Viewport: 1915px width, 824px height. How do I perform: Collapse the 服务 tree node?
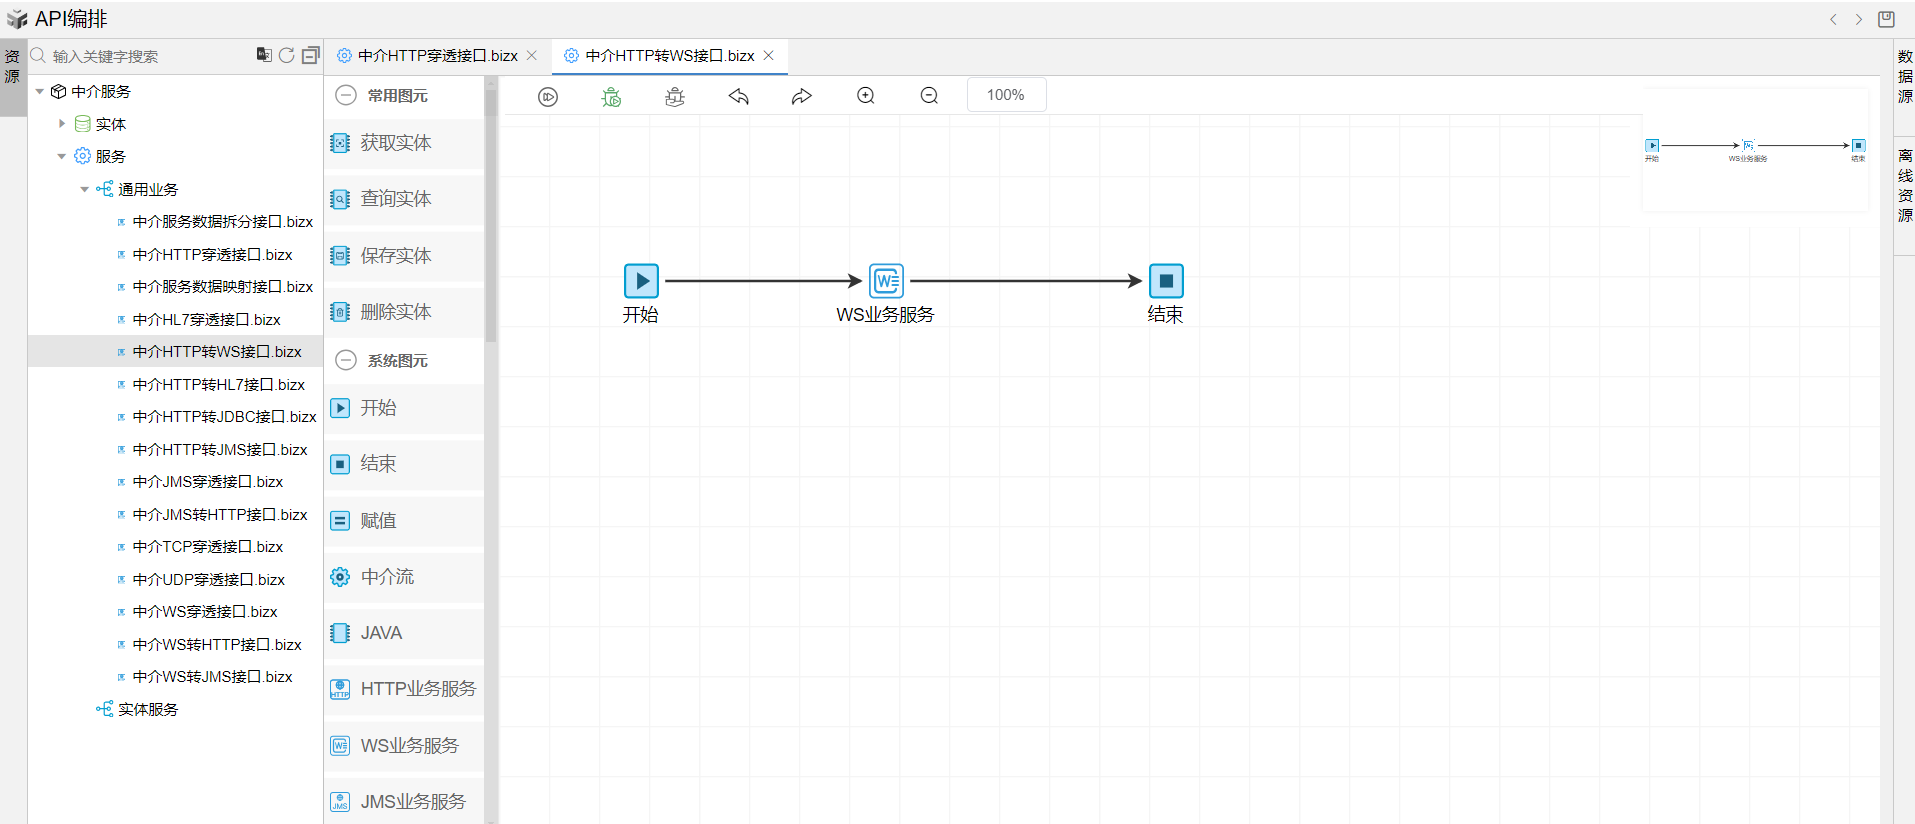[62, 156]
